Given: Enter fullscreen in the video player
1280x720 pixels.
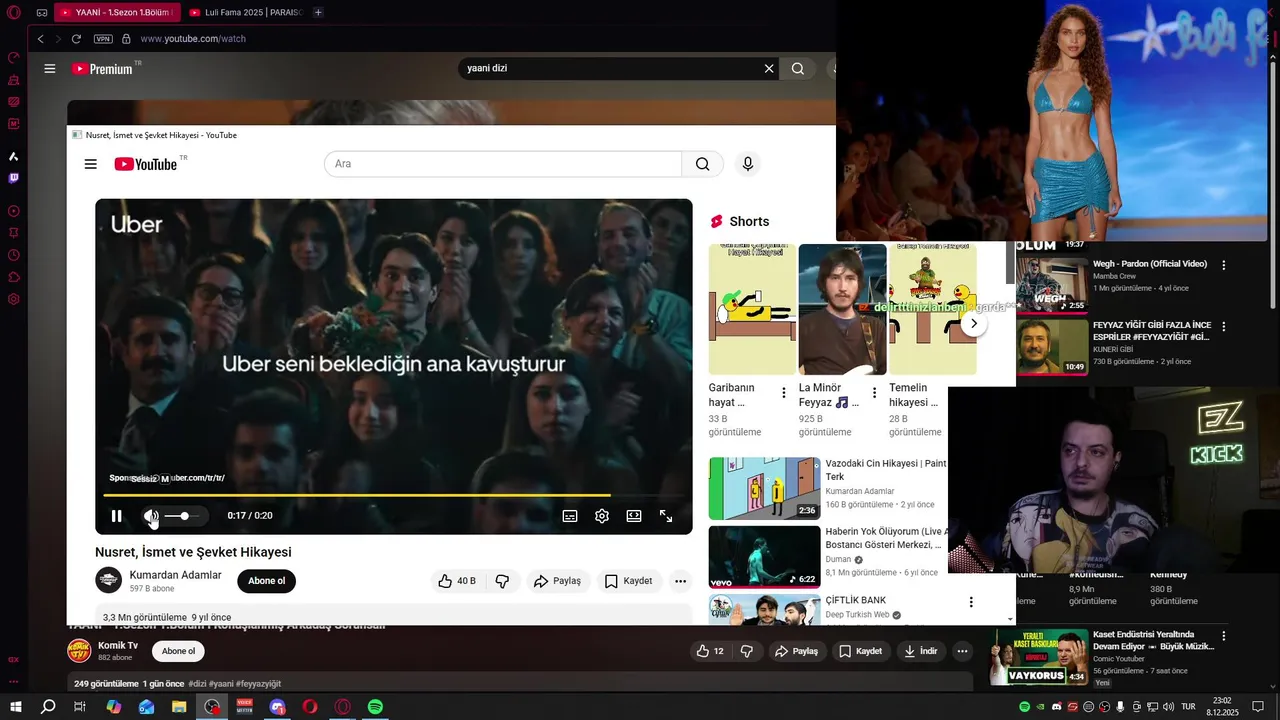Looking at the screenshot, I should [666, 516].
